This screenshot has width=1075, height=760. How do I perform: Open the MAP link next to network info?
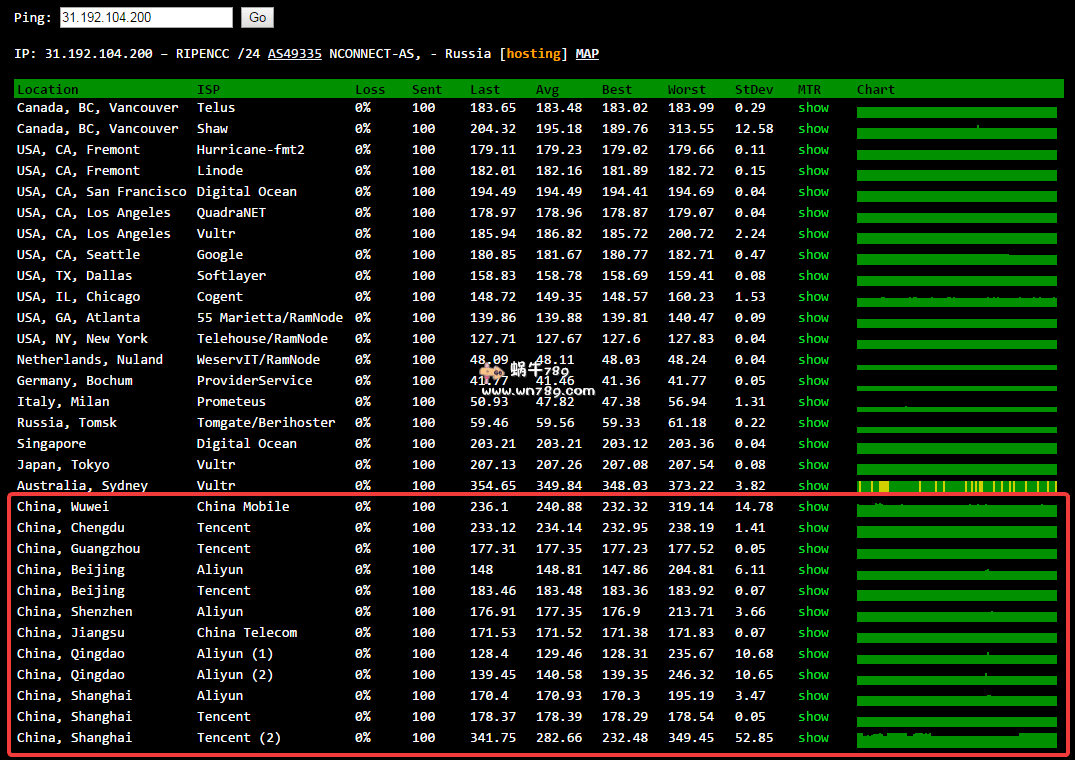(587, 53)
